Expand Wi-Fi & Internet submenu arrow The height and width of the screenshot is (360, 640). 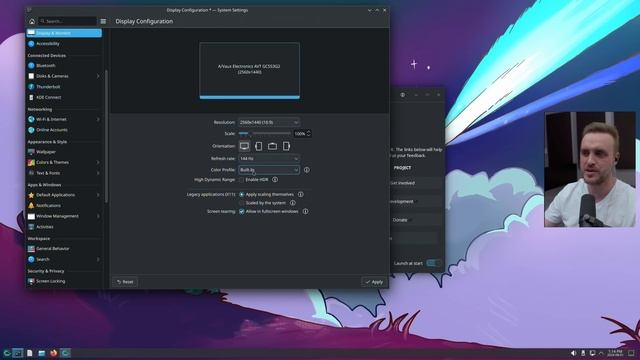(x=98, y=119)
